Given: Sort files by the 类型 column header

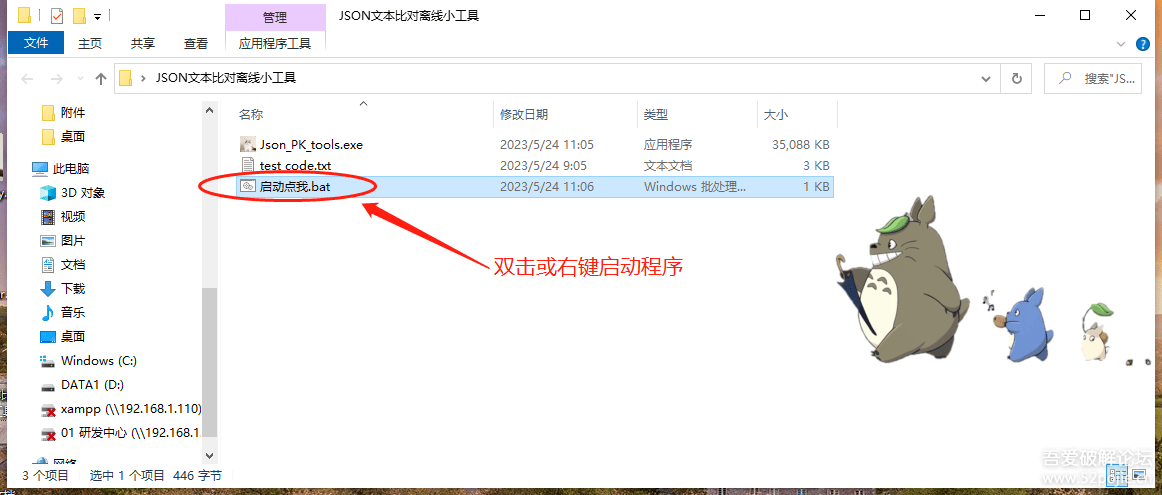Looking at the screenshot, I should click(656, 115).
